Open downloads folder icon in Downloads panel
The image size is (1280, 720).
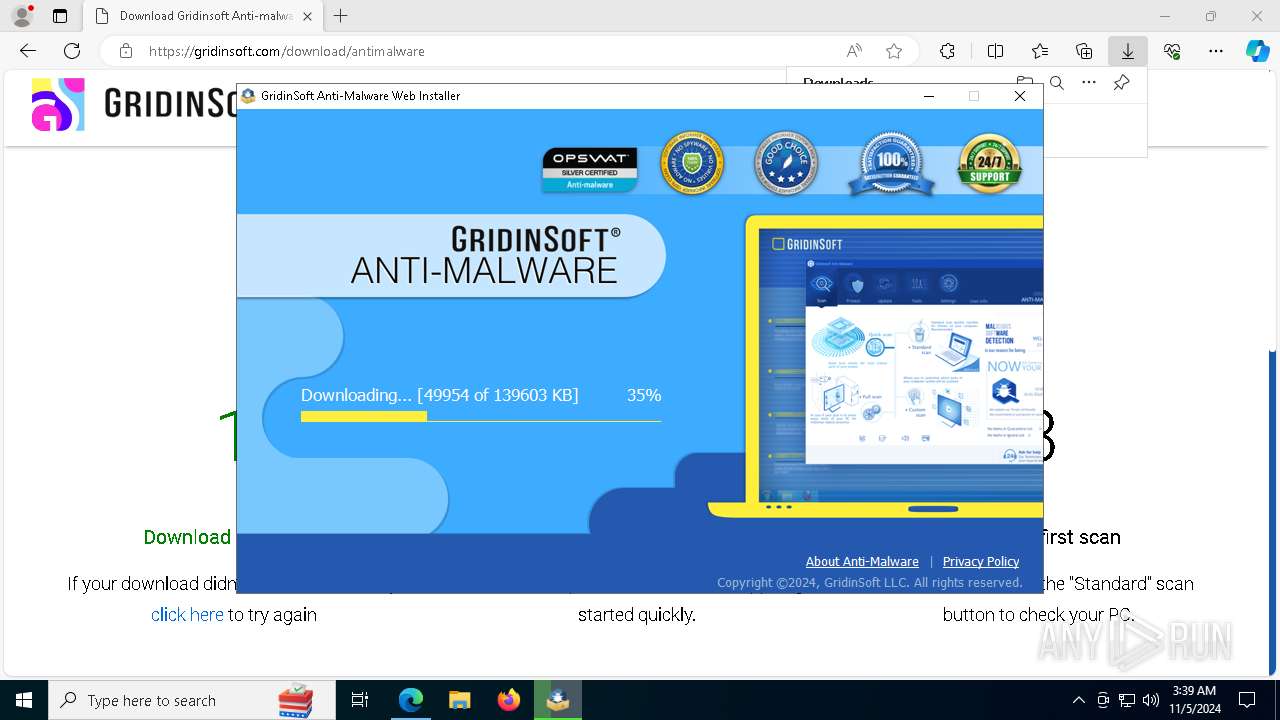[x=1024, y=83]
